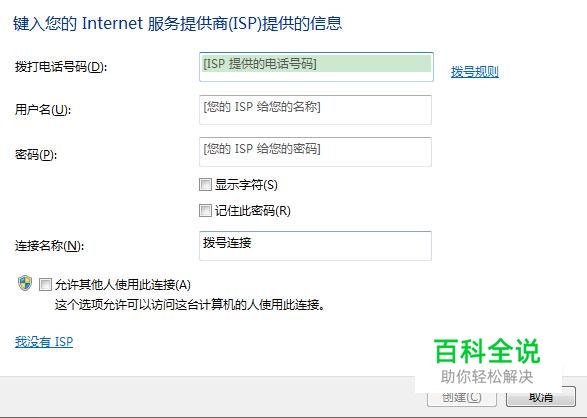Toggle the 允许其他人使用此连接(A) checkbox

45,285
